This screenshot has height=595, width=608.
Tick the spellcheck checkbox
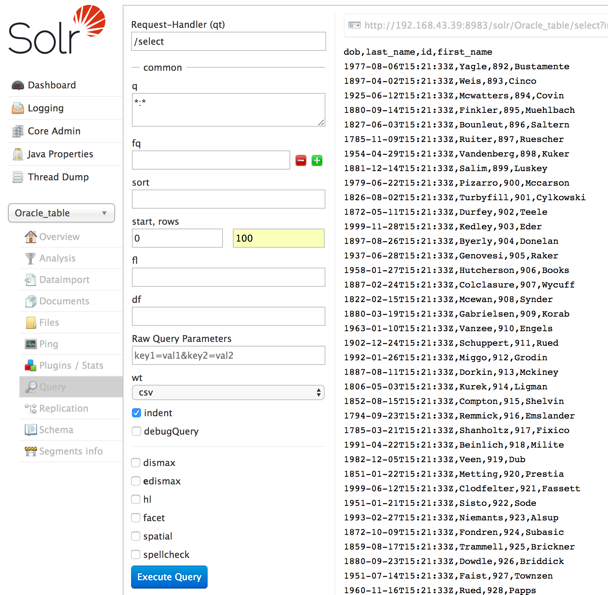[136, 555]
